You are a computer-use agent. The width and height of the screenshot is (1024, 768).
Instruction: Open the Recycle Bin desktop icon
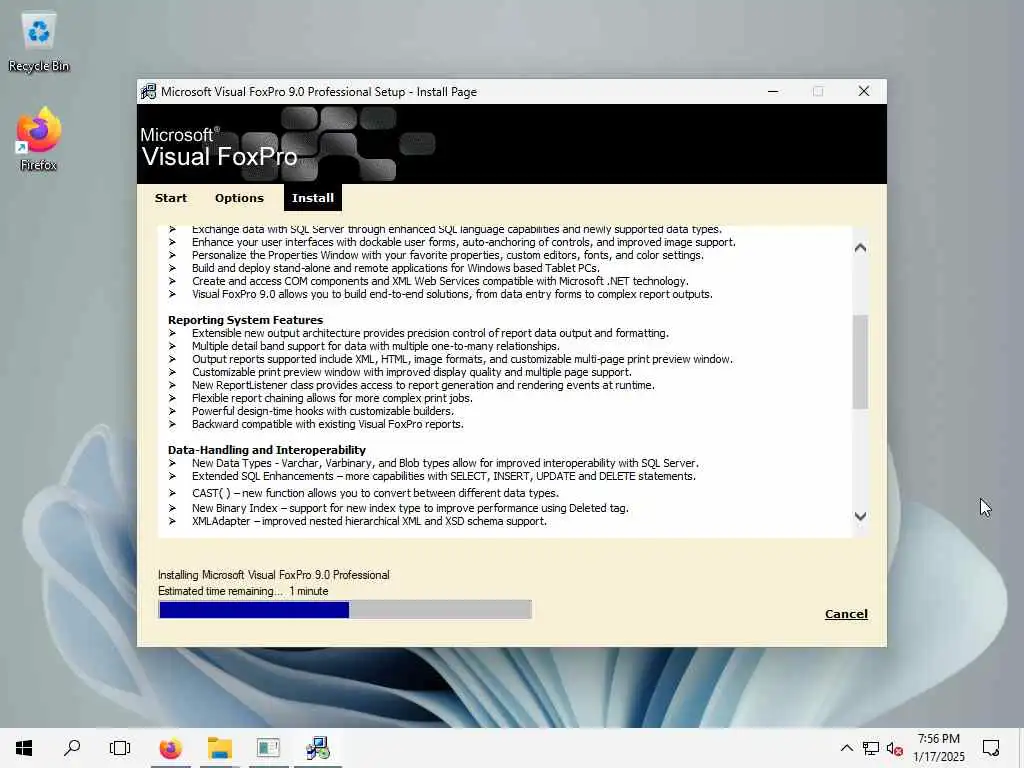click(x=39, y=42)
